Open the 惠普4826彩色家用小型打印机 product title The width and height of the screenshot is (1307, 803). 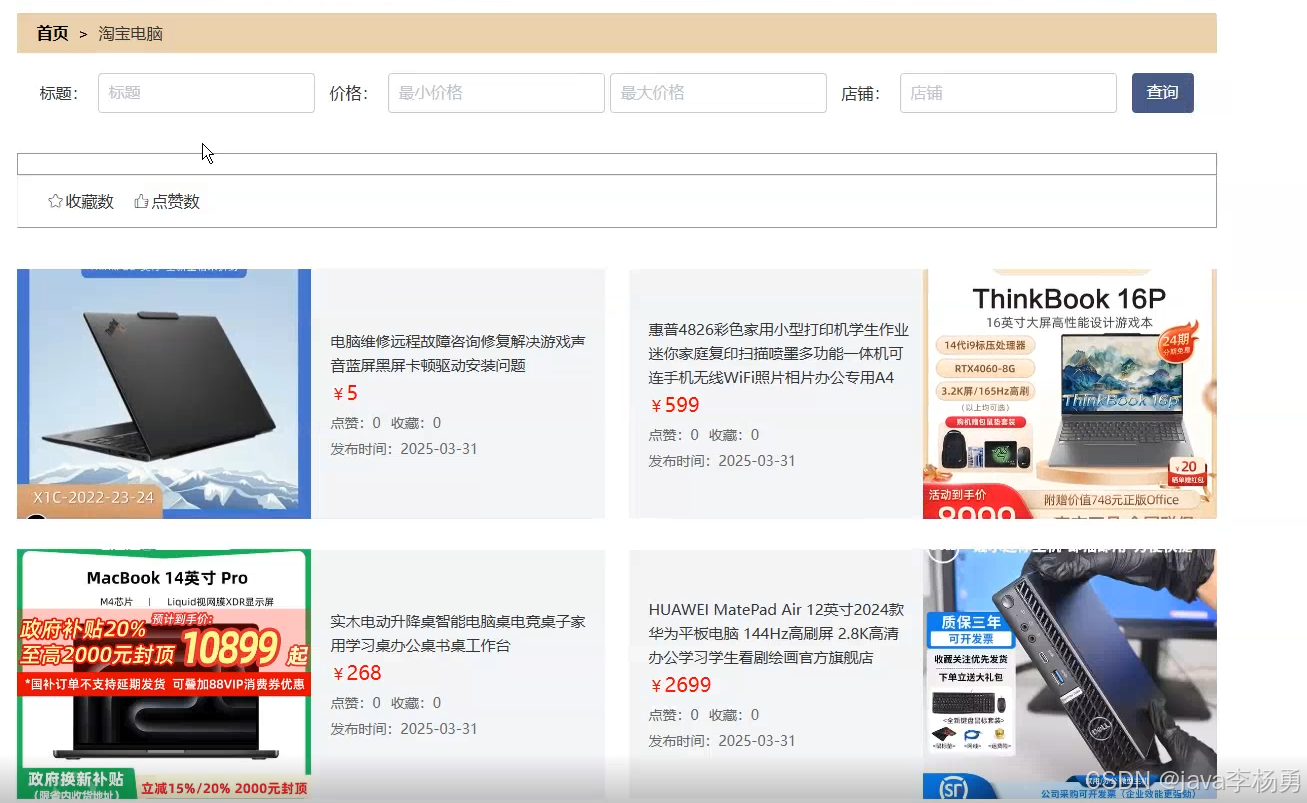tap(779, 353)
